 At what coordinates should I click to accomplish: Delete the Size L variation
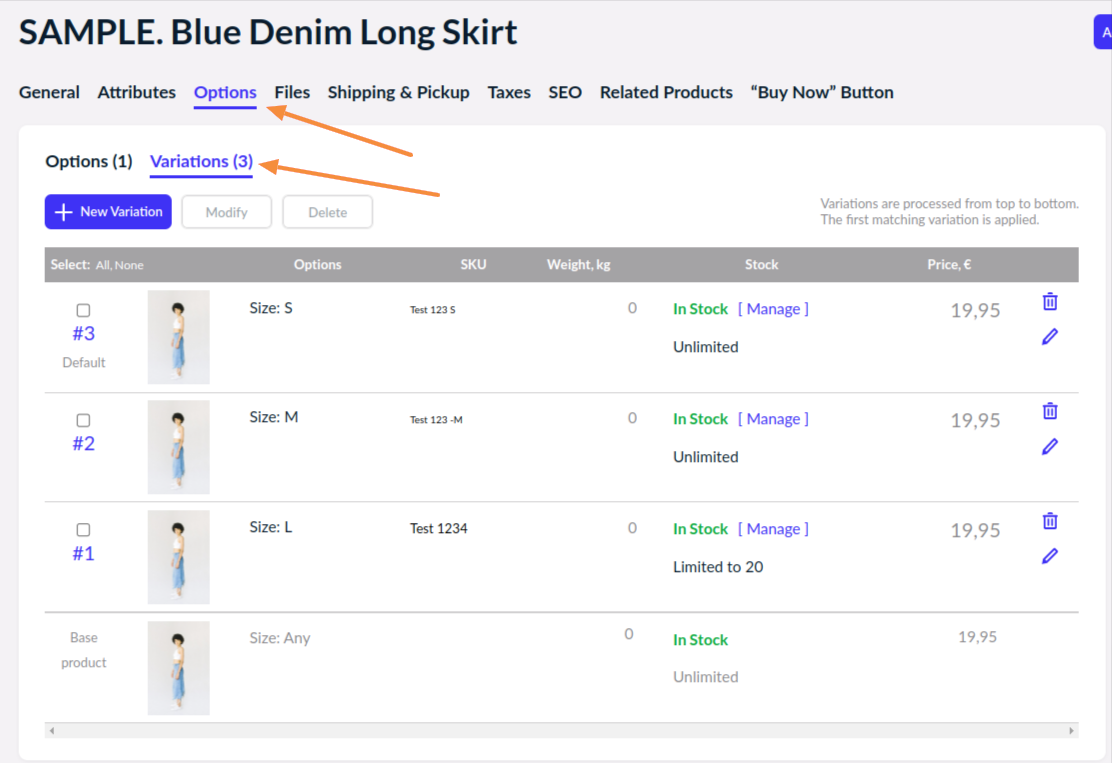[1050, 521]
